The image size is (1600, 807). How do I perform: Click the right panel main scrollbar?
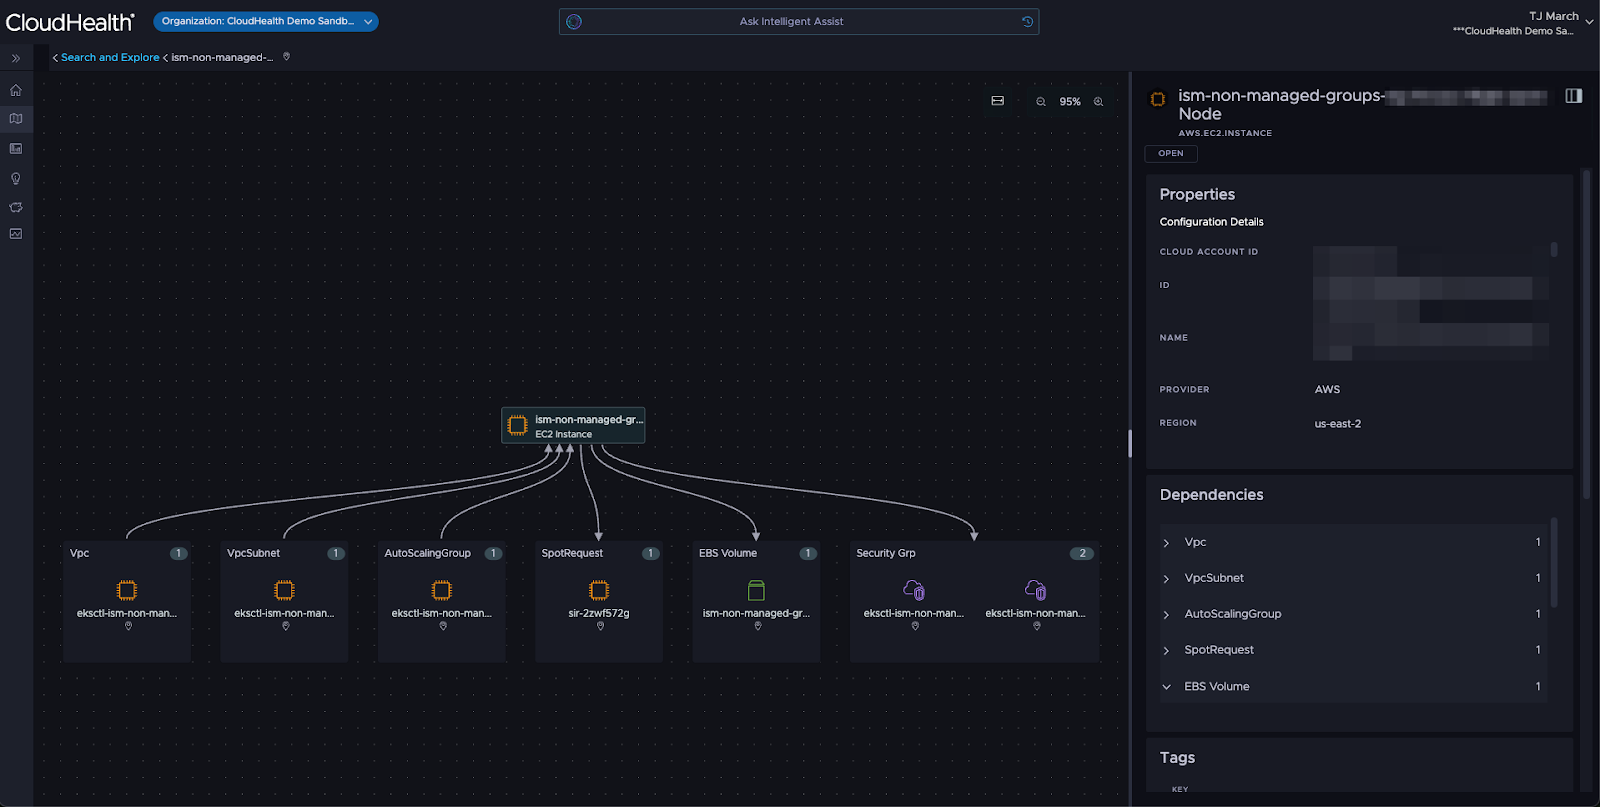(x=1587, y=335)
